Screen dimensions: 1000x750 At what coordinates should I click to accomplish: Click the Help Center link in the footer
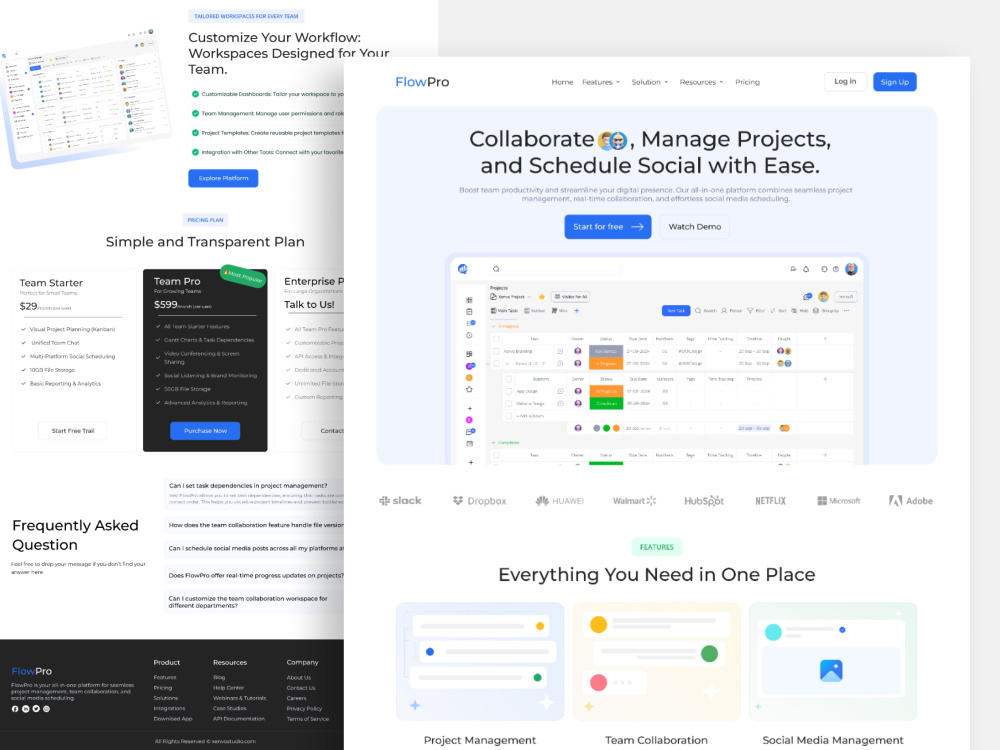click(228, 688)
